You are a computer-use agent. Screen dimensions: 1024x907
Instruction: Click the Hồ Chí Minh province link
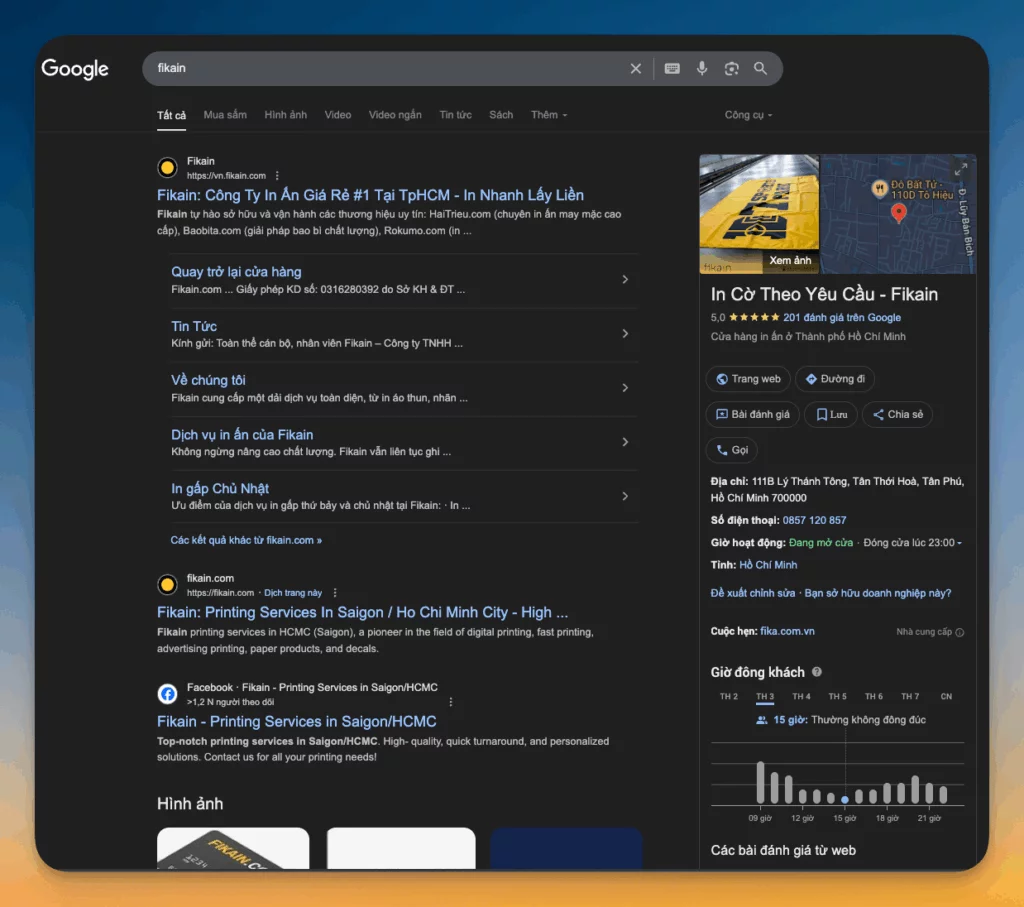coord(768,565)
